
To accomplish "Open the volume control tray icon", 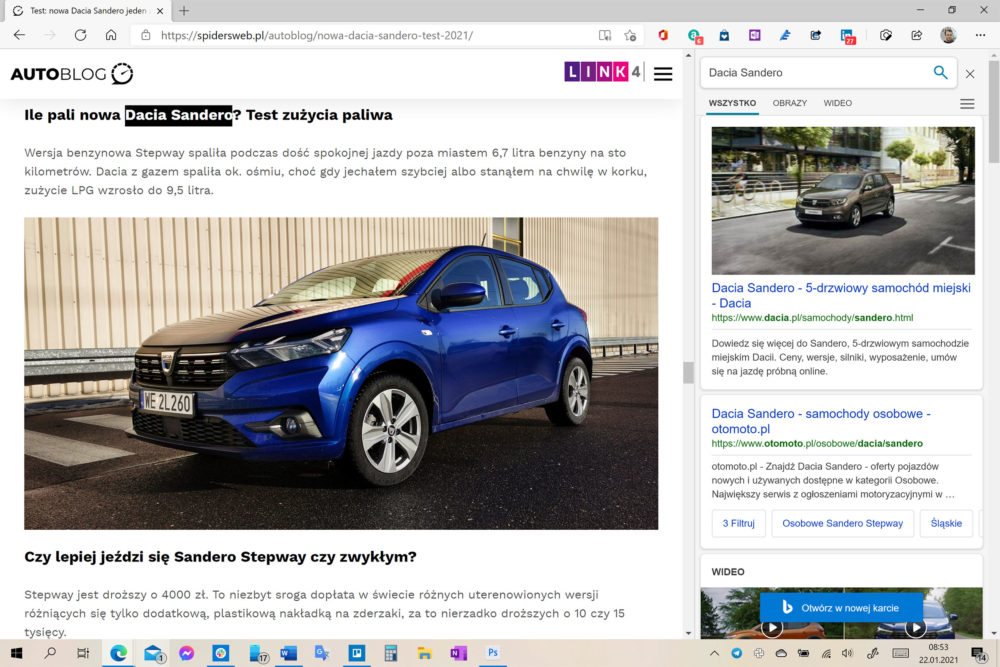I will click(847, 653).
